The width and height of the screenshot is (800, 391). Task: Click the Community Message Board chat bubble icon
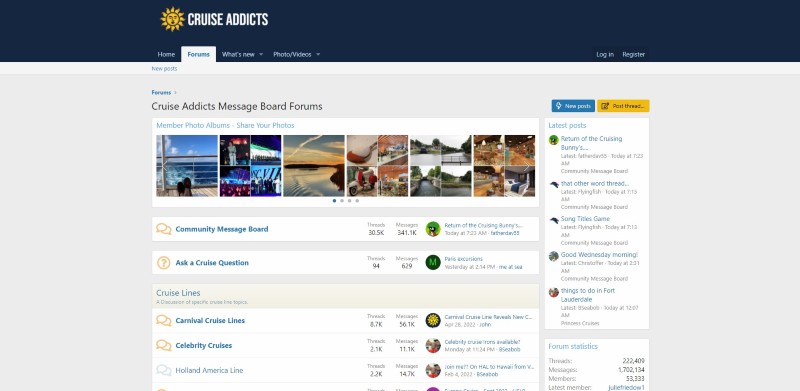[x=163, y=229]
